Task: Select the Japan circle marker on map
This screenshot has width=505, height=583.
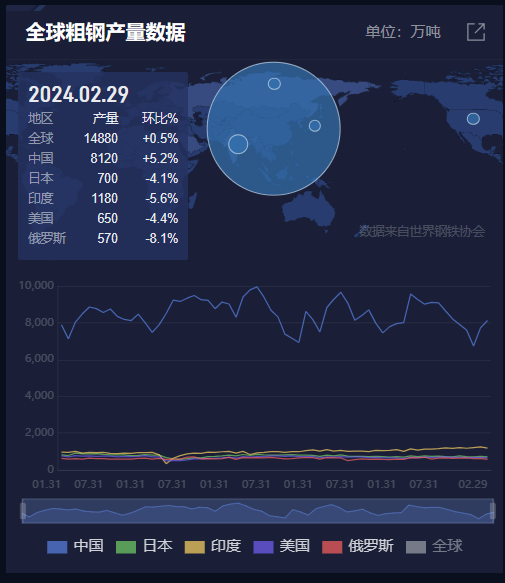Action: (x=315, y=126)
